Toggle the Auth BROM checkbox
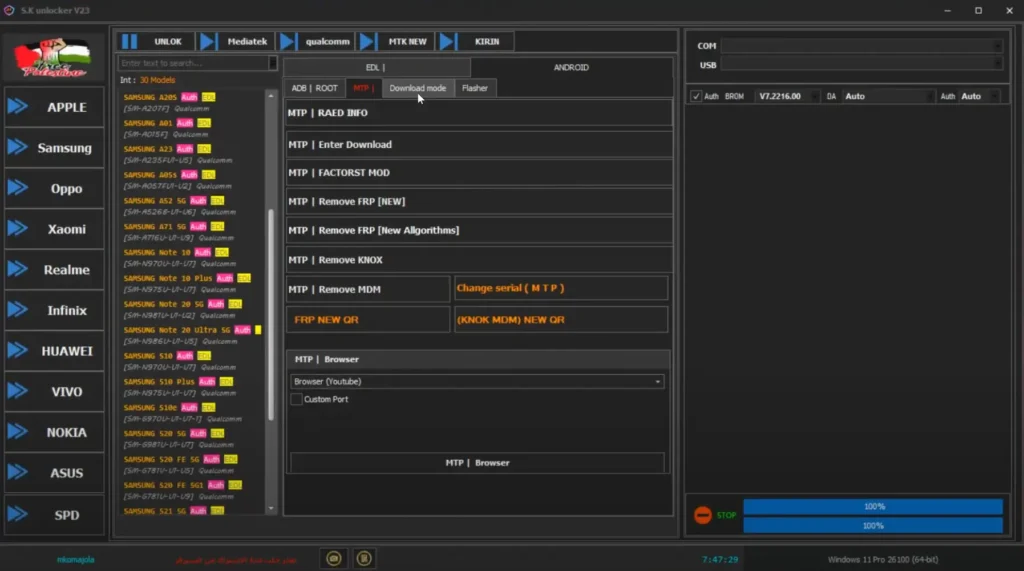Image resolution: width=1024 pixels, height=571 pixels. pyautogui.click(x=696, y=97)
